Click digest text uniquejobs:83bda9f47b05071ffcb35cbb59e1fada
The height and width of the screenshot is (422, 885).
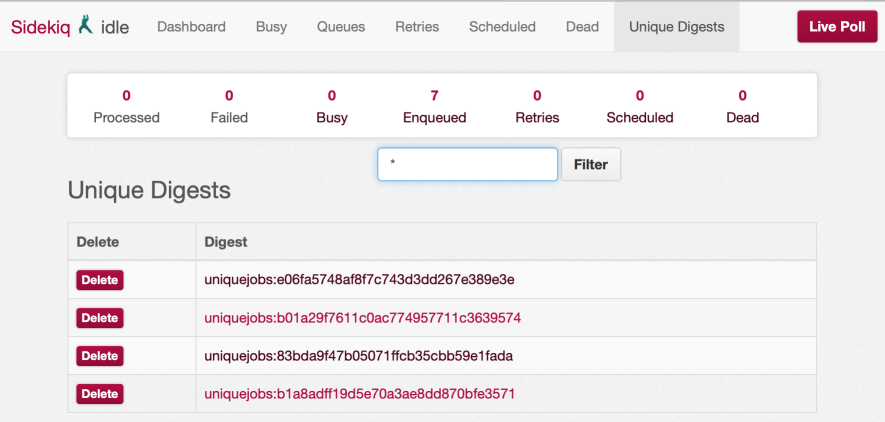358,356
